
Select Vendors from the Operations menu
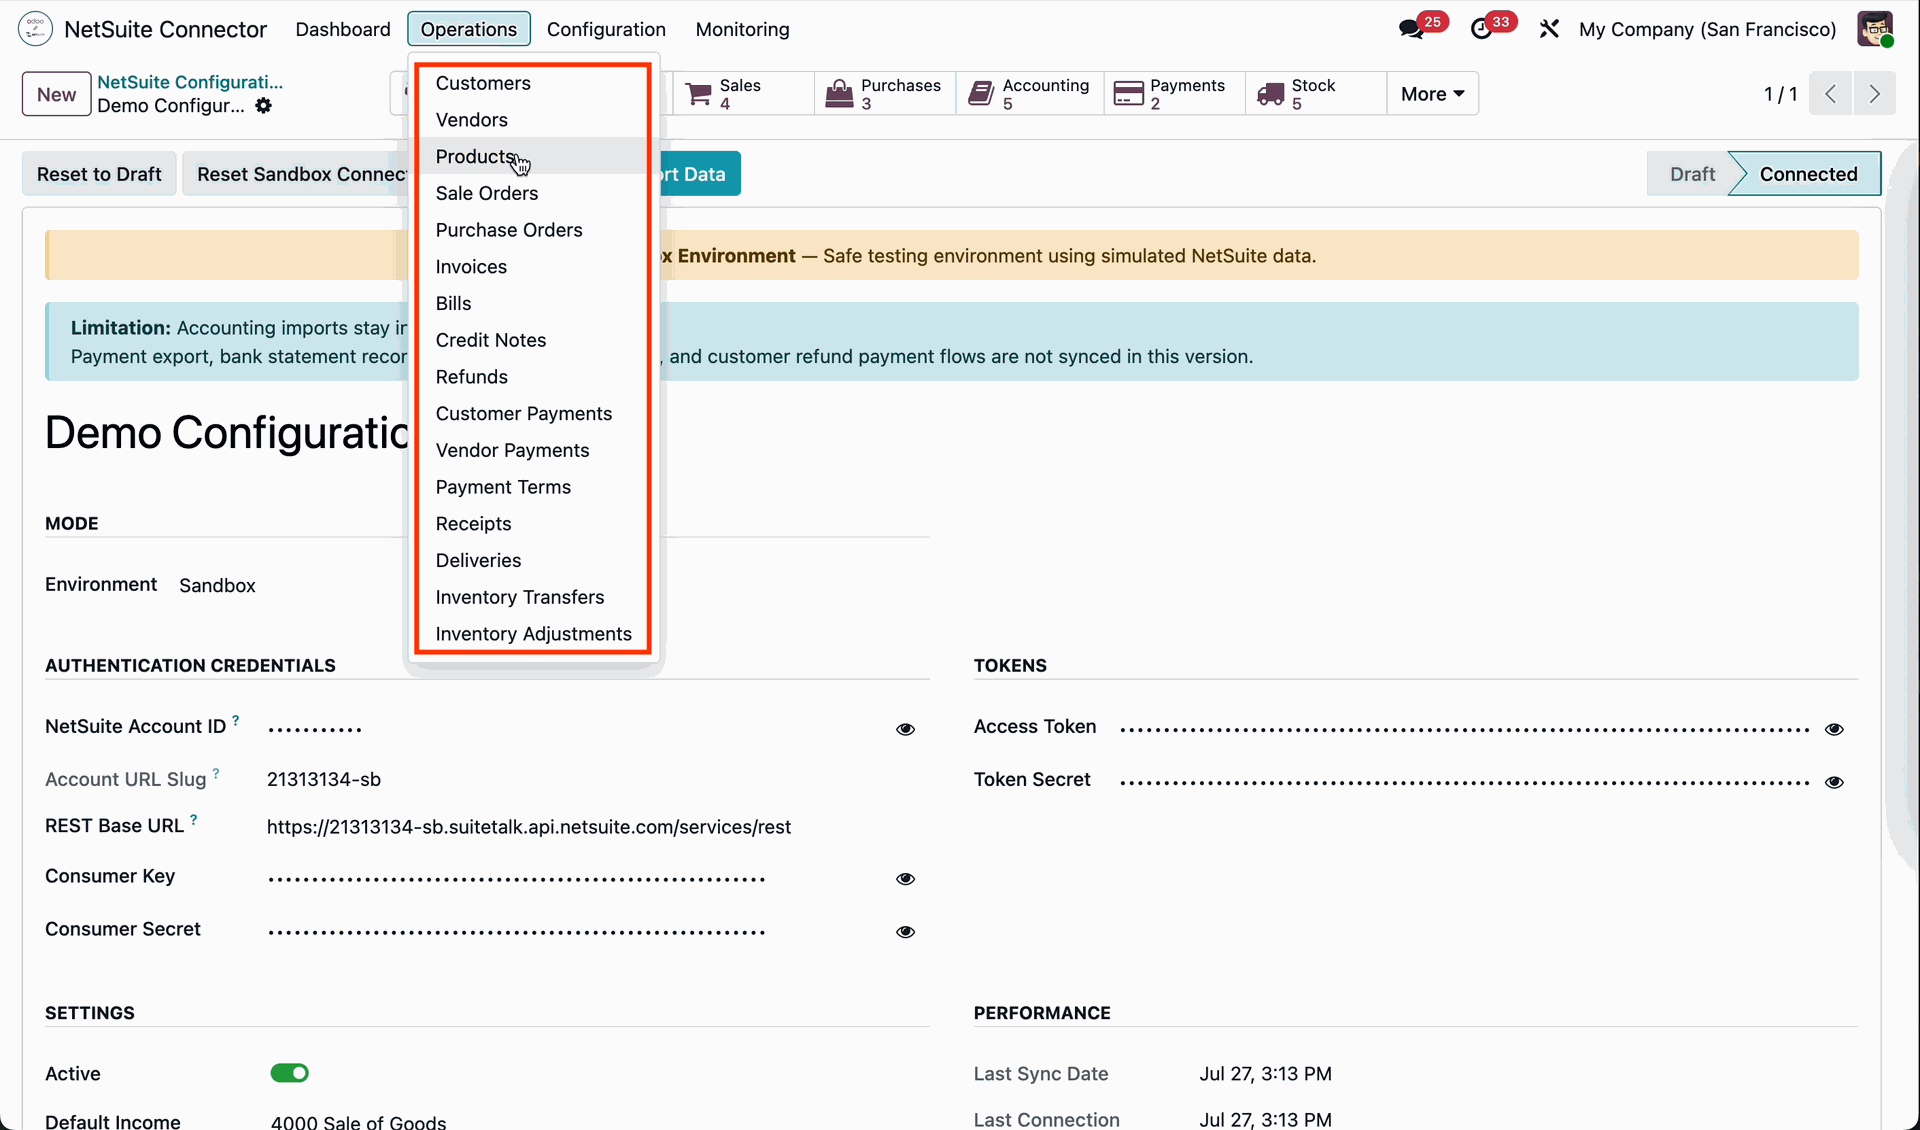[532, 120]
